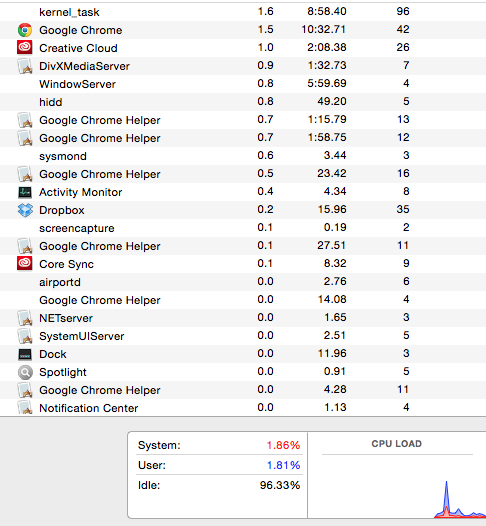Click the Dropbox box icon

tap(25, 210)
